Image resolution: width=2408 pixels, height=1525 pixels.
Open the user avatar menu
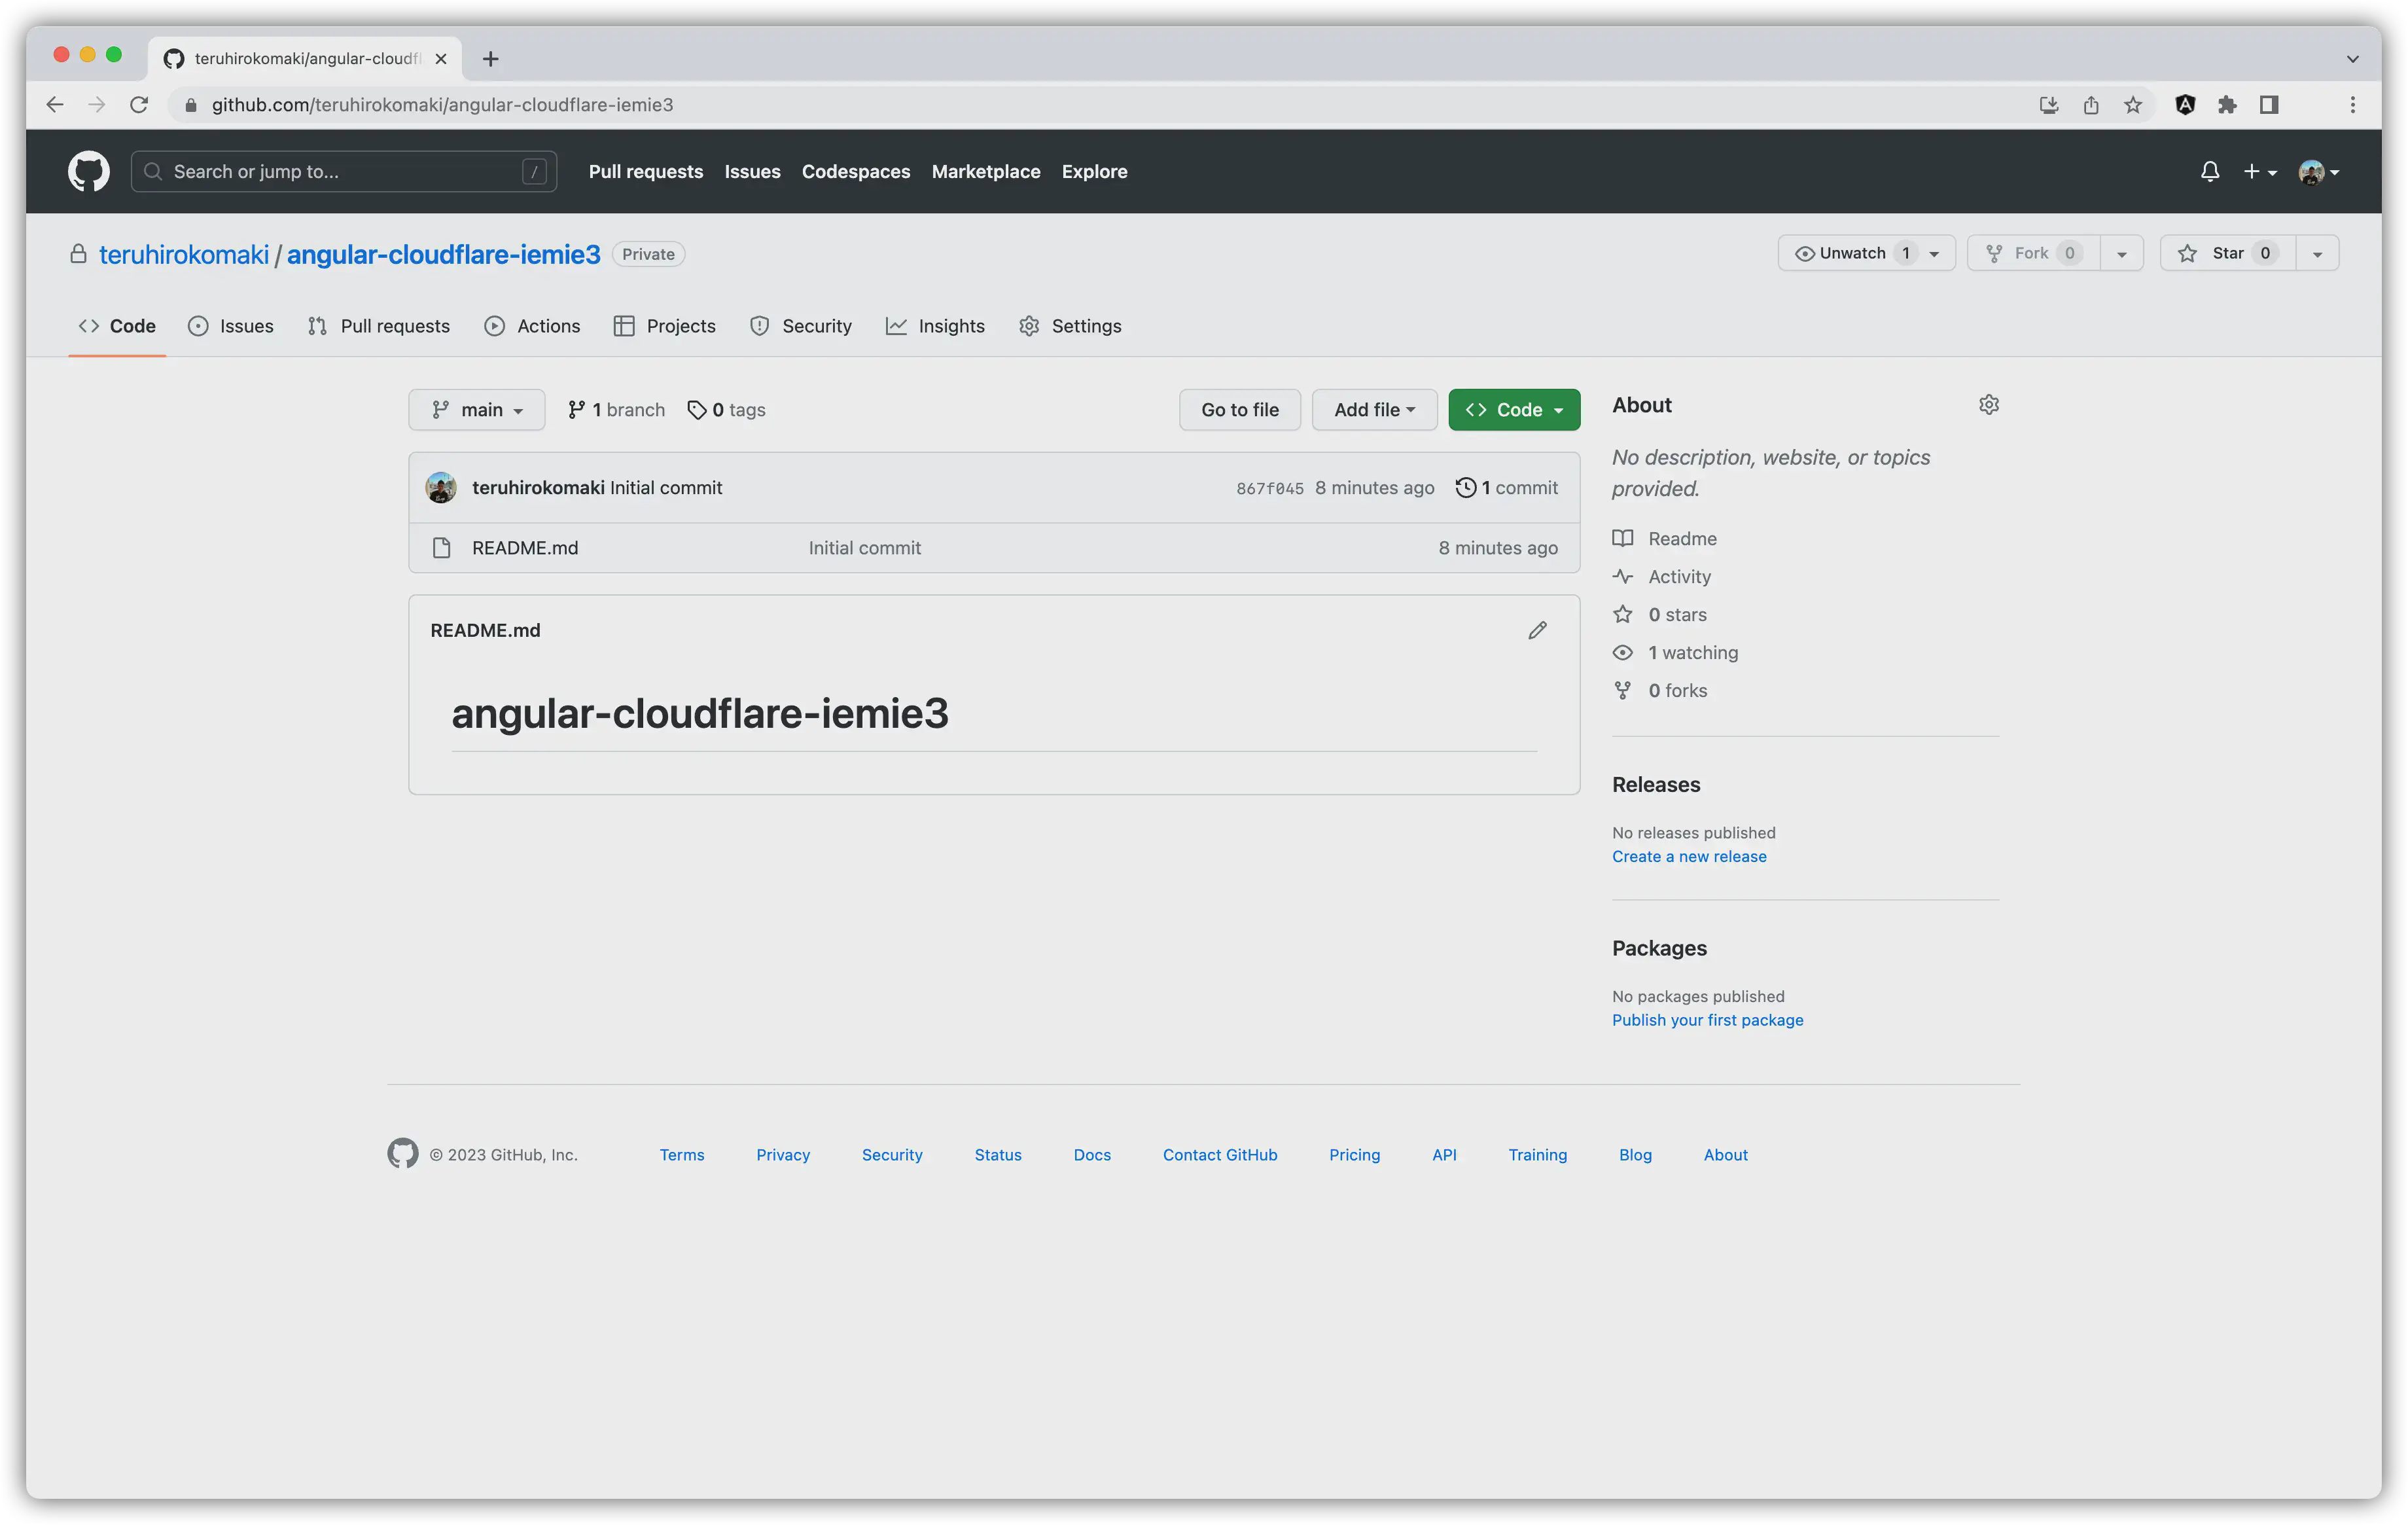pyautogui.click(x=2318, y=171)
